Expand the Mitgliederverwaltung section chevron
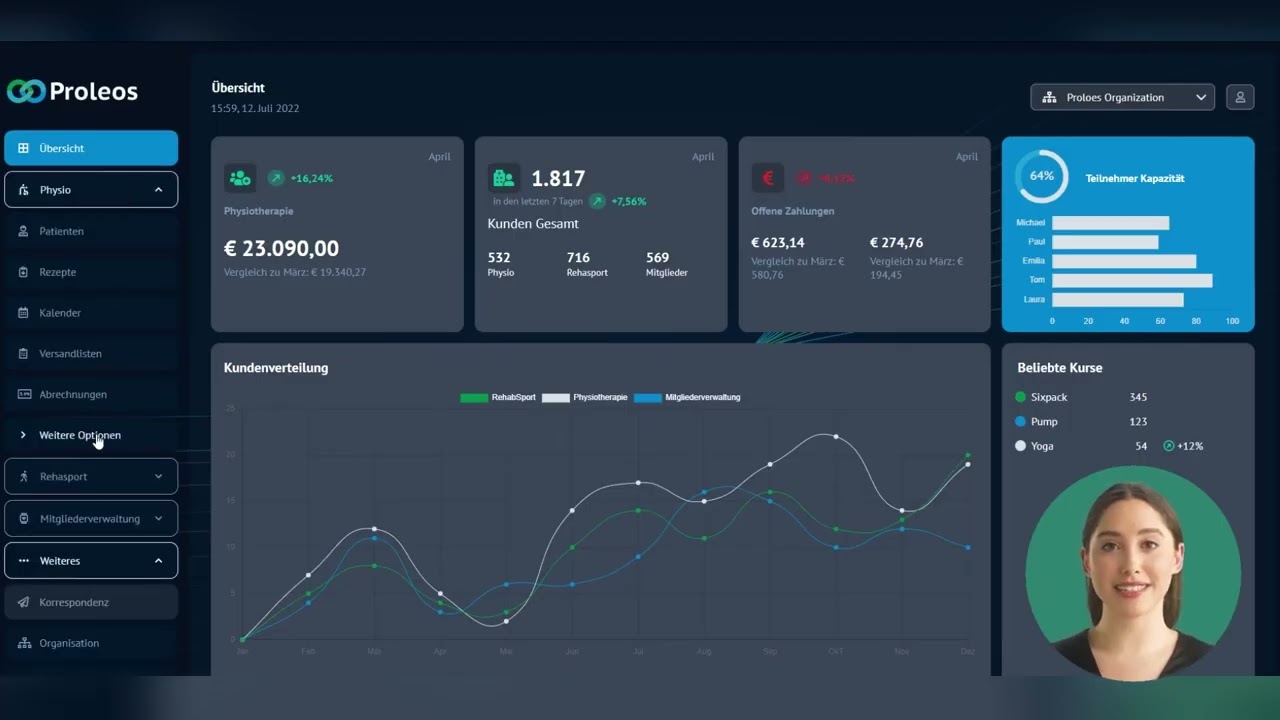Viewport: 1280px width, 720px height. tap(158, 519)
